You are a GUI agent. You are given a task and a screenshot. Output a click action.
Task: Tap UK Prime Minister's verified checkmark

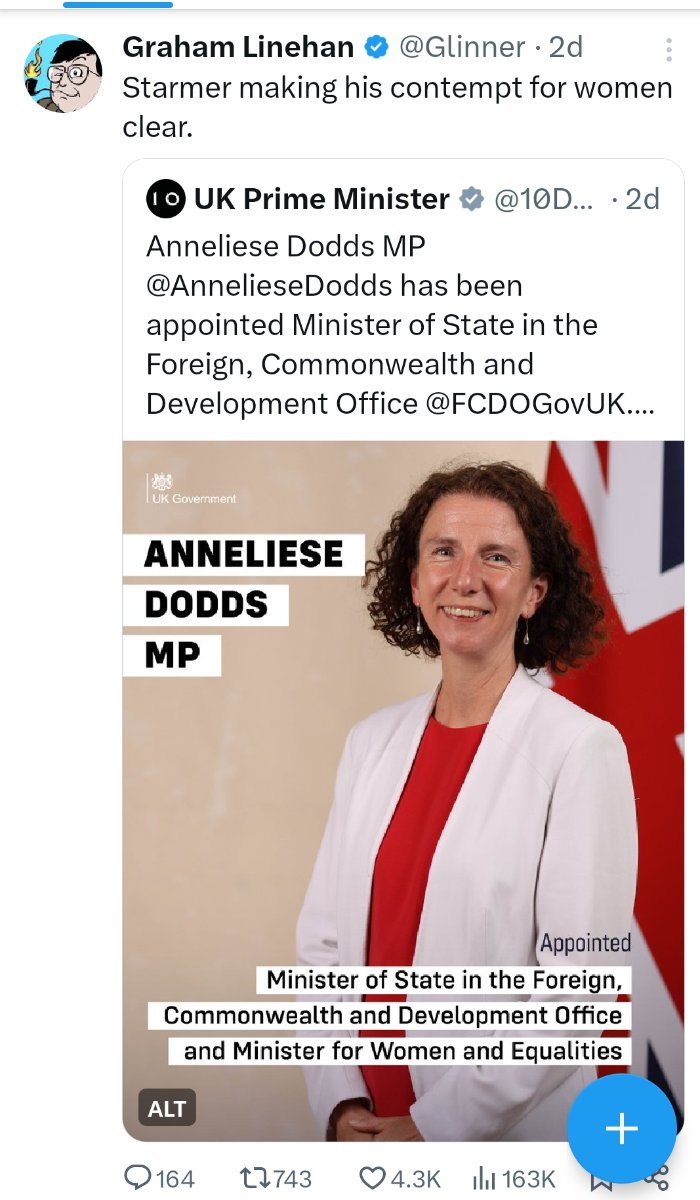pyautogui.click(x=471, y=199)
